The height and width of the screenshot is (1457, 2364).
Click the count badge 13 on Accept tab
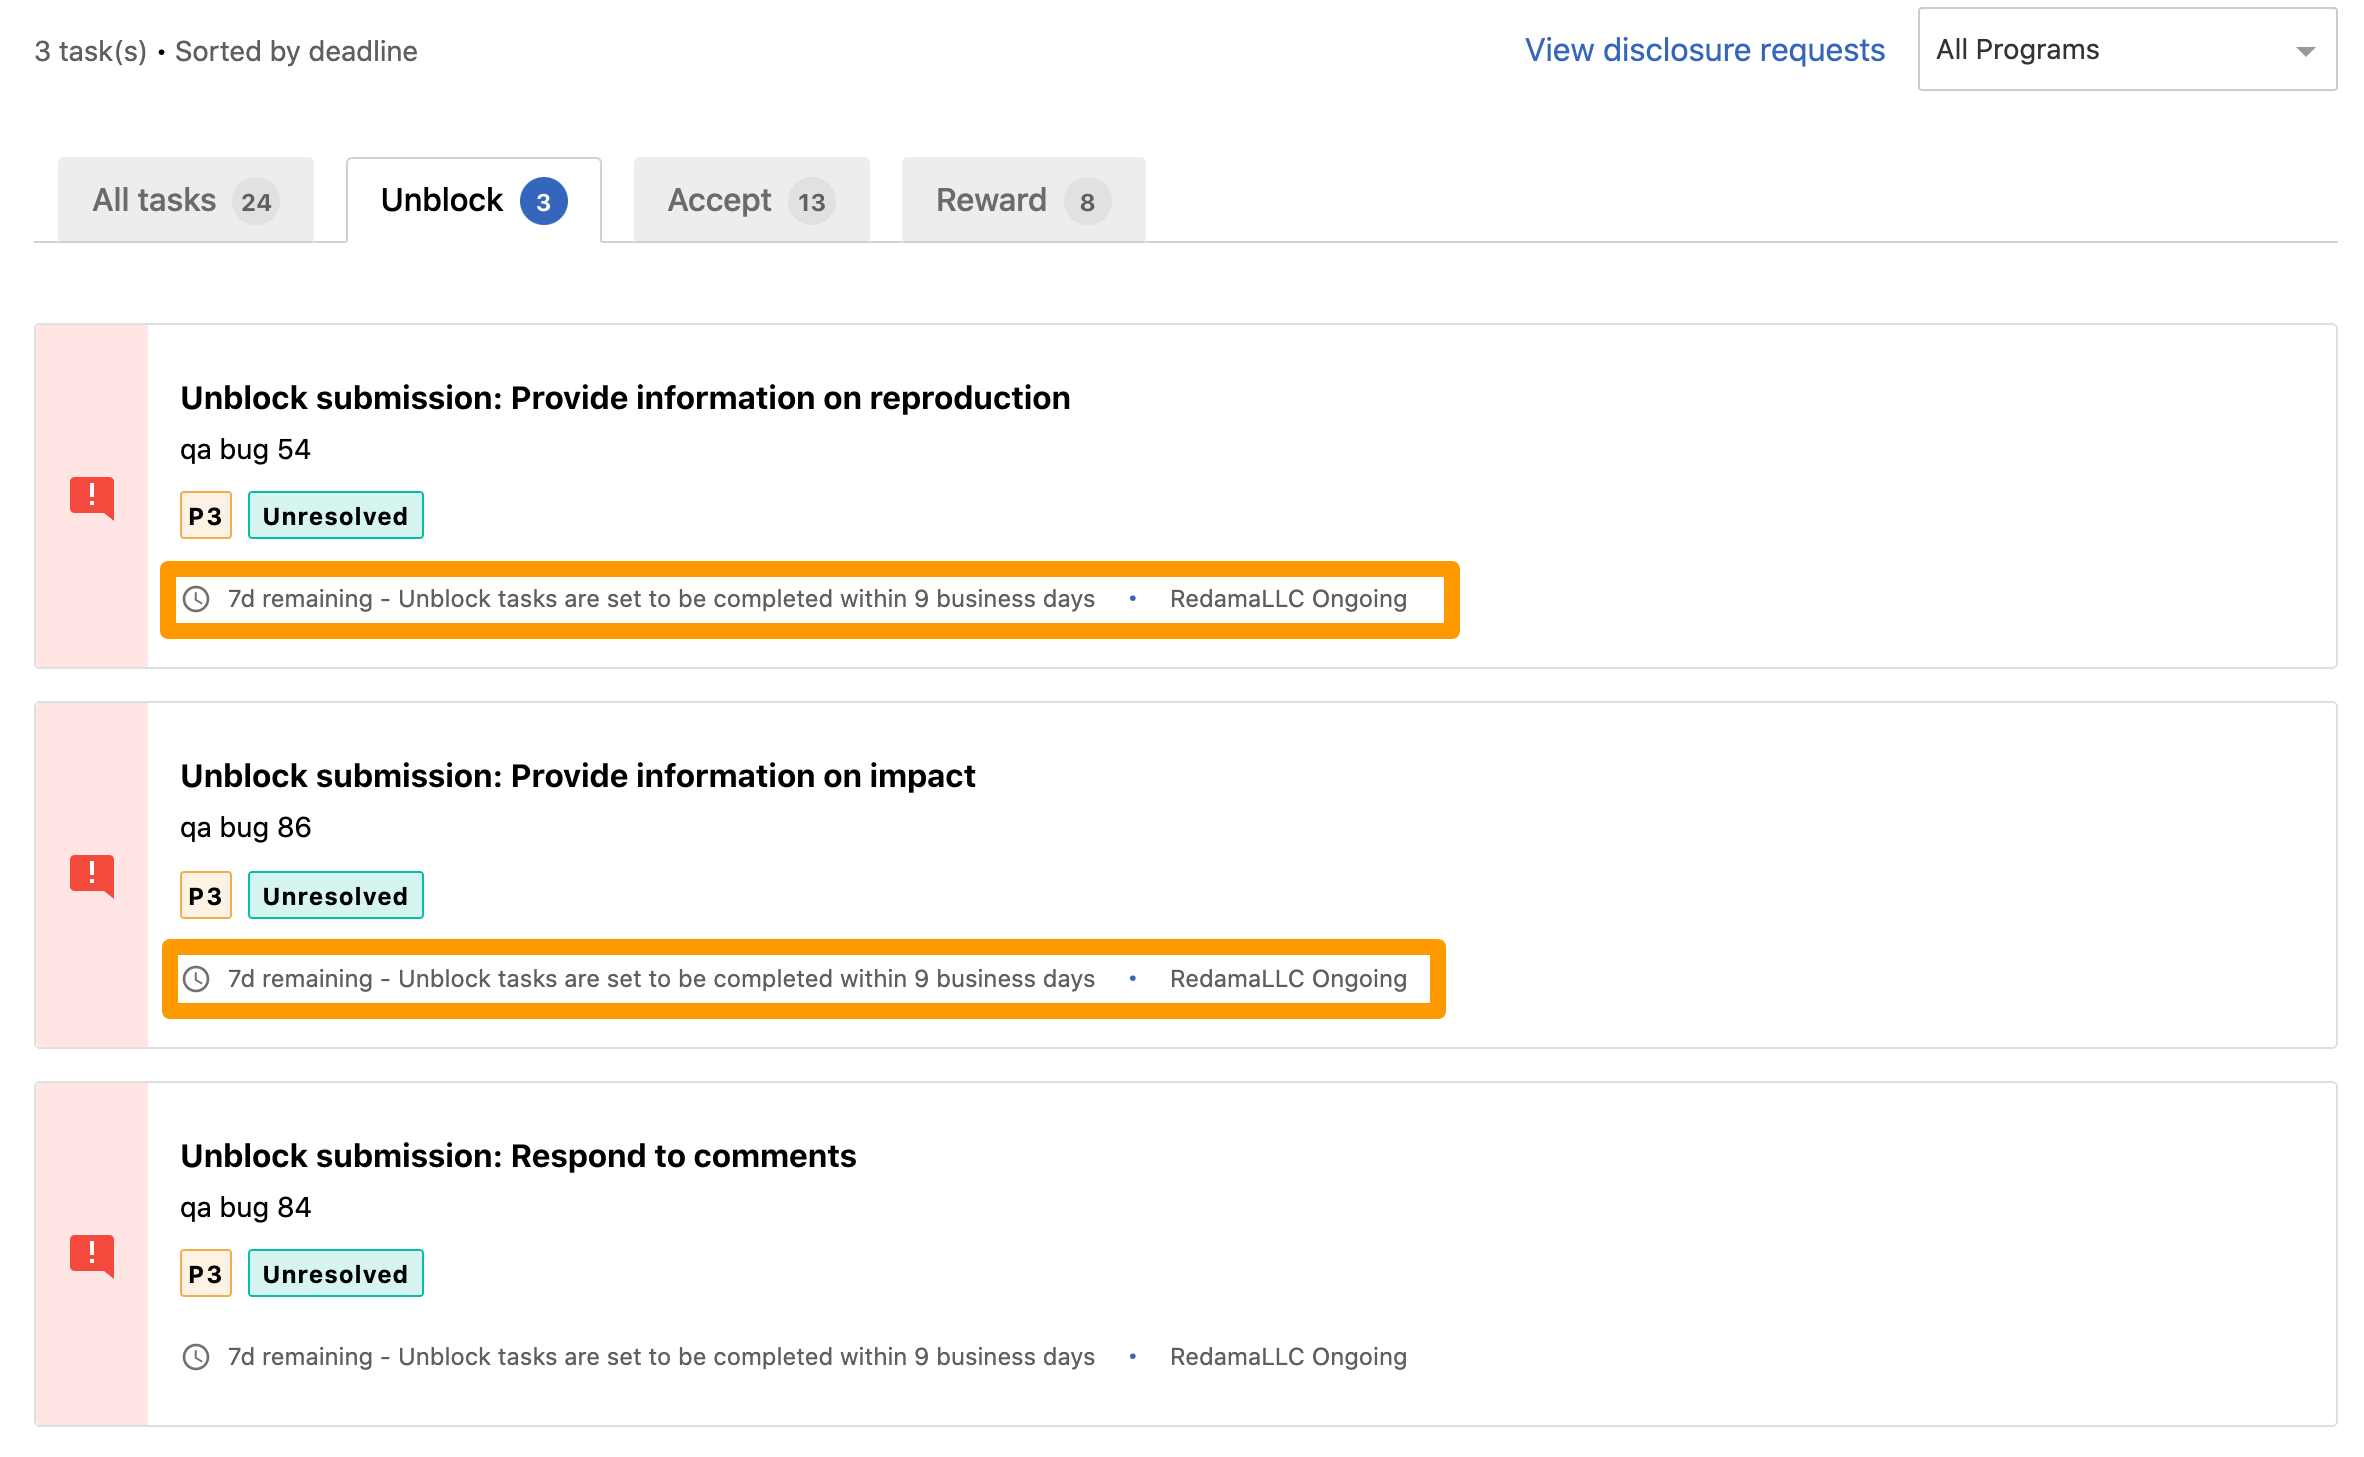(x=812, y=202)
